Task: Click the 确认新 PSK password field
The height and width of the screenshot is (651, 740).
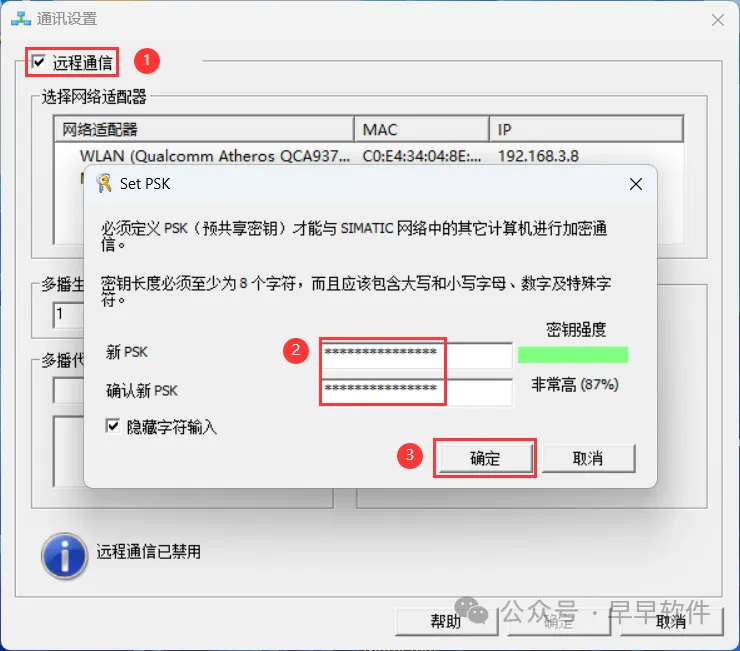Action: 417,391
